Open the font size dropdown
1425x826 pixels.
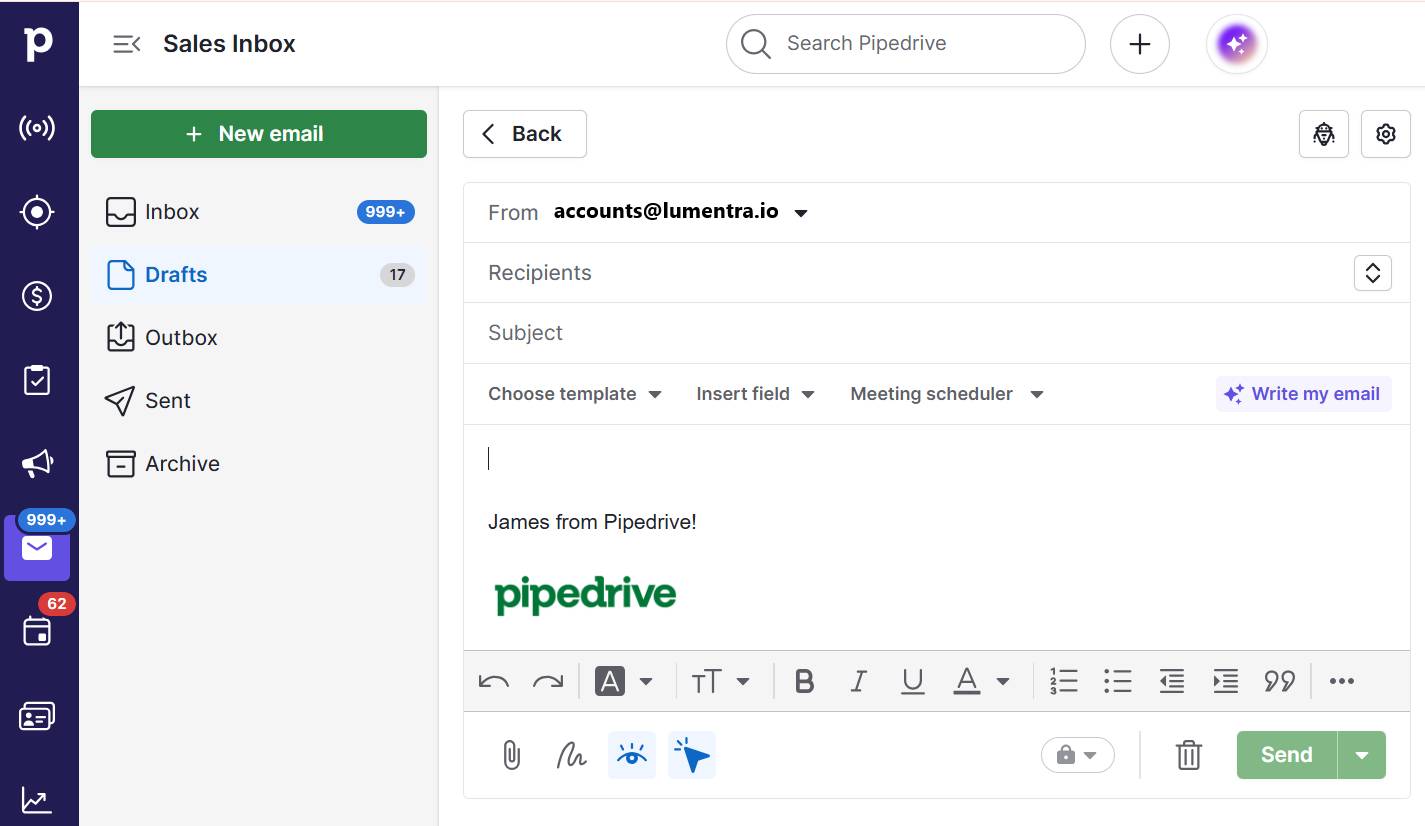pos(743,682)
